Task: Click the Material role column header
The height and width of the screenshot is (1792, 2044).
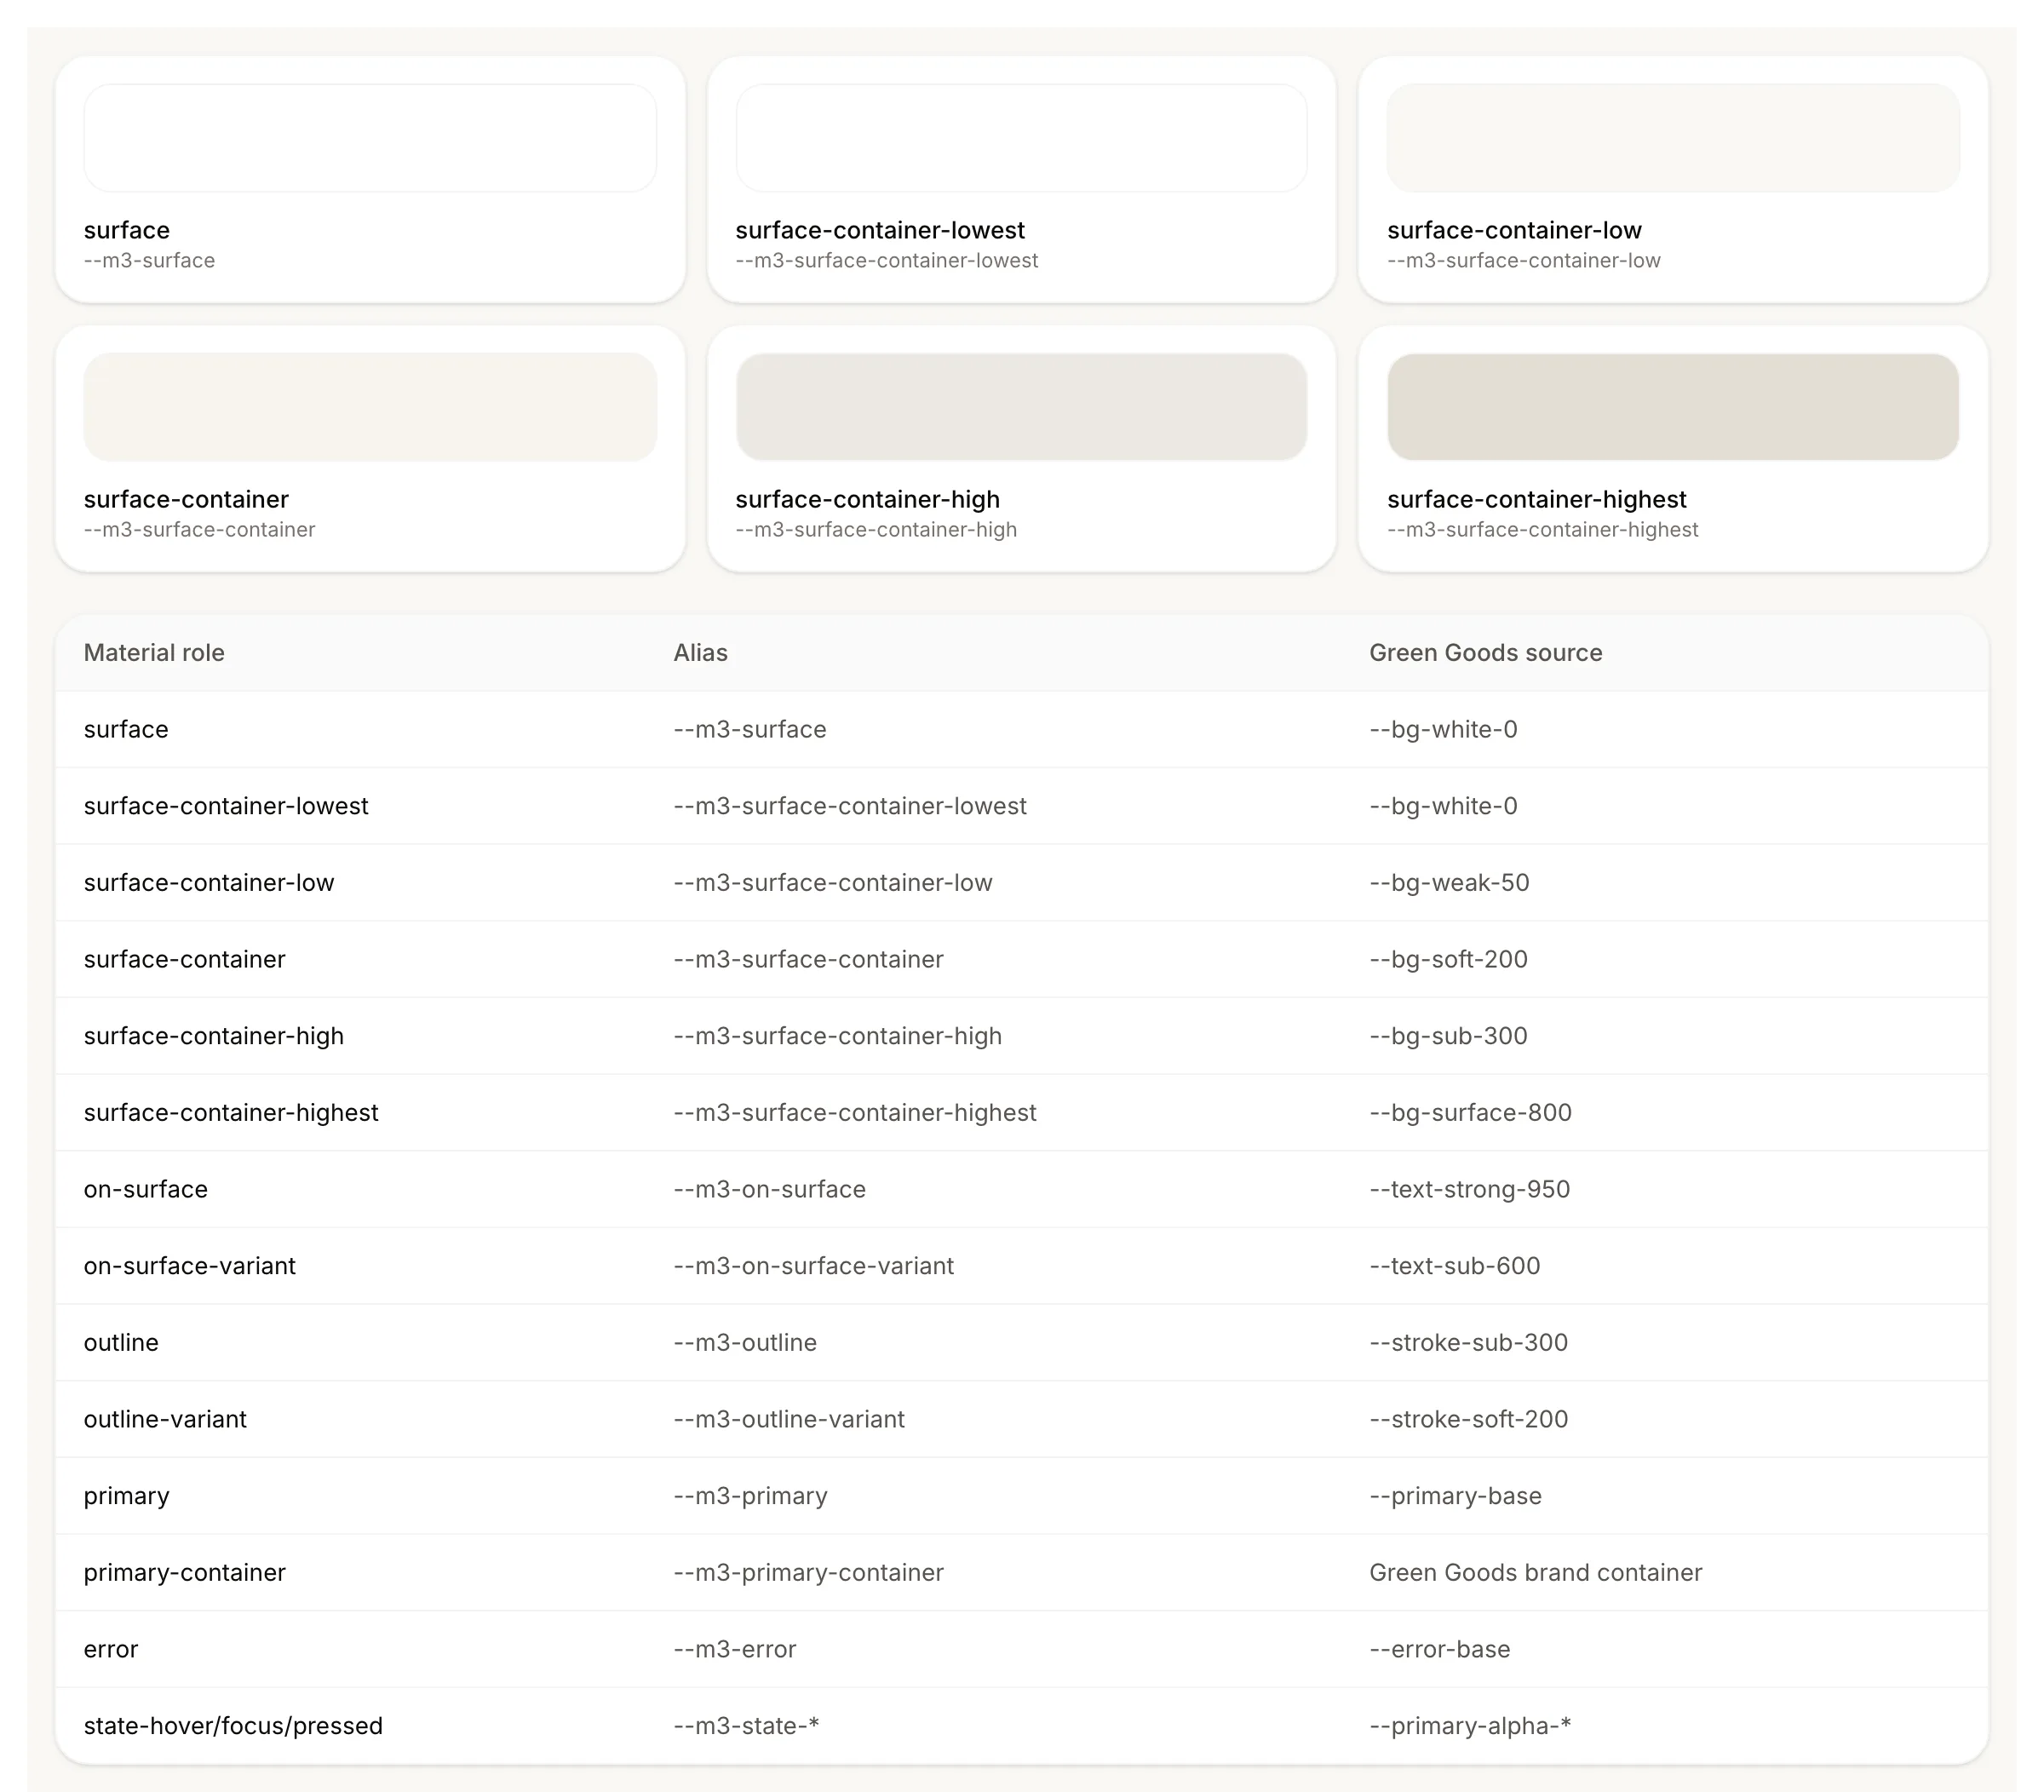Action: click(154, 653)
